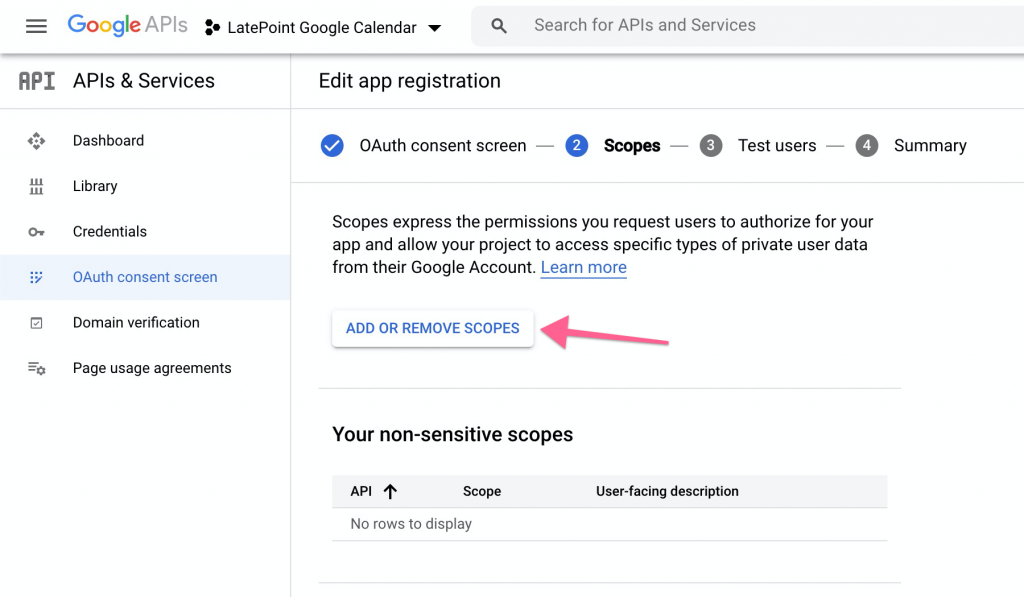
Task: Select the Test users step
Action: pyautogui.click(x=758, y=145)
